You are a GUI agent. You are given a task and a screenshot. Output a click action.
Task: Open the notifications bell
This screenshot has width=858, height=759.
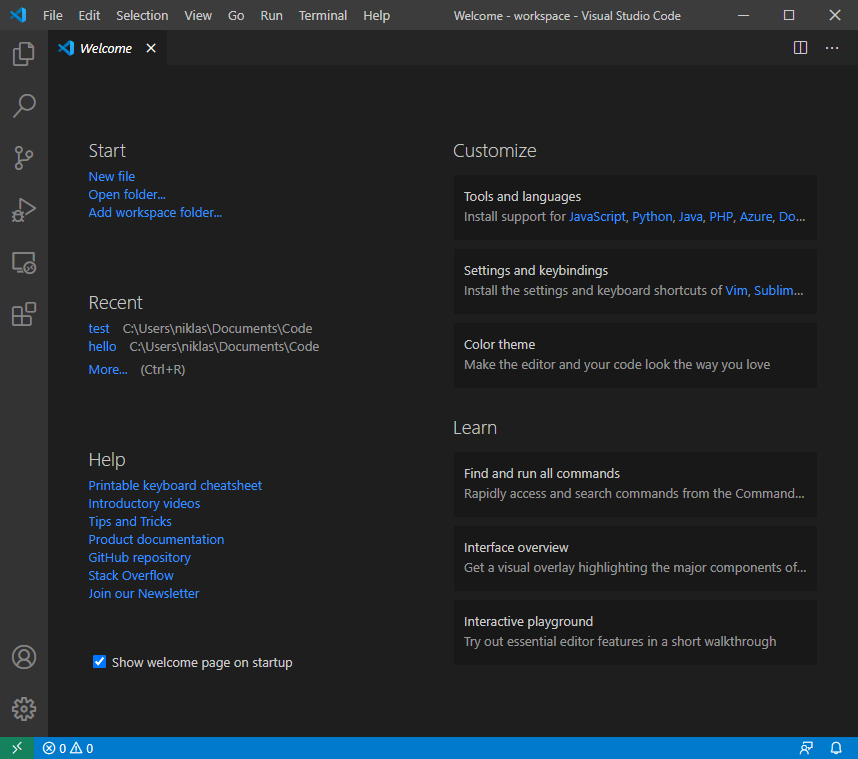pyautogui.click(x=836, y=747)
